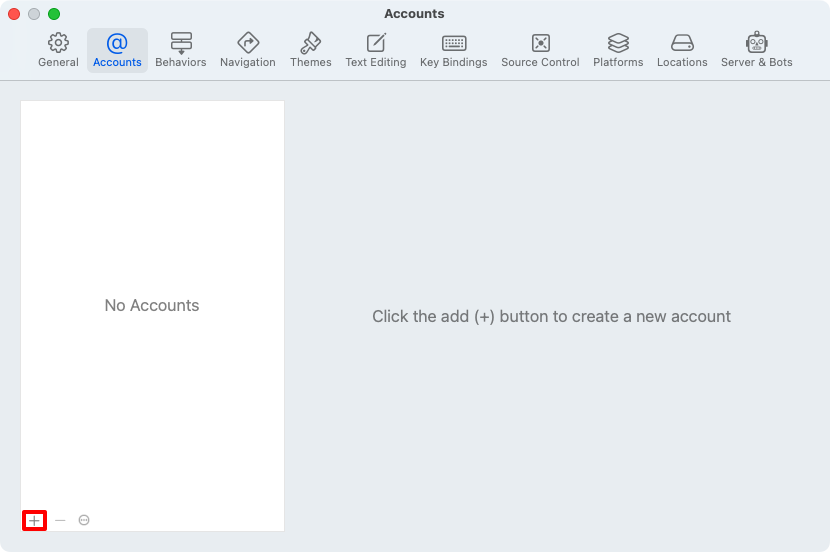The height and width of the screenshot is (552, 830).
Task: Close the Accounts window
Action: [x=14, y=14]
